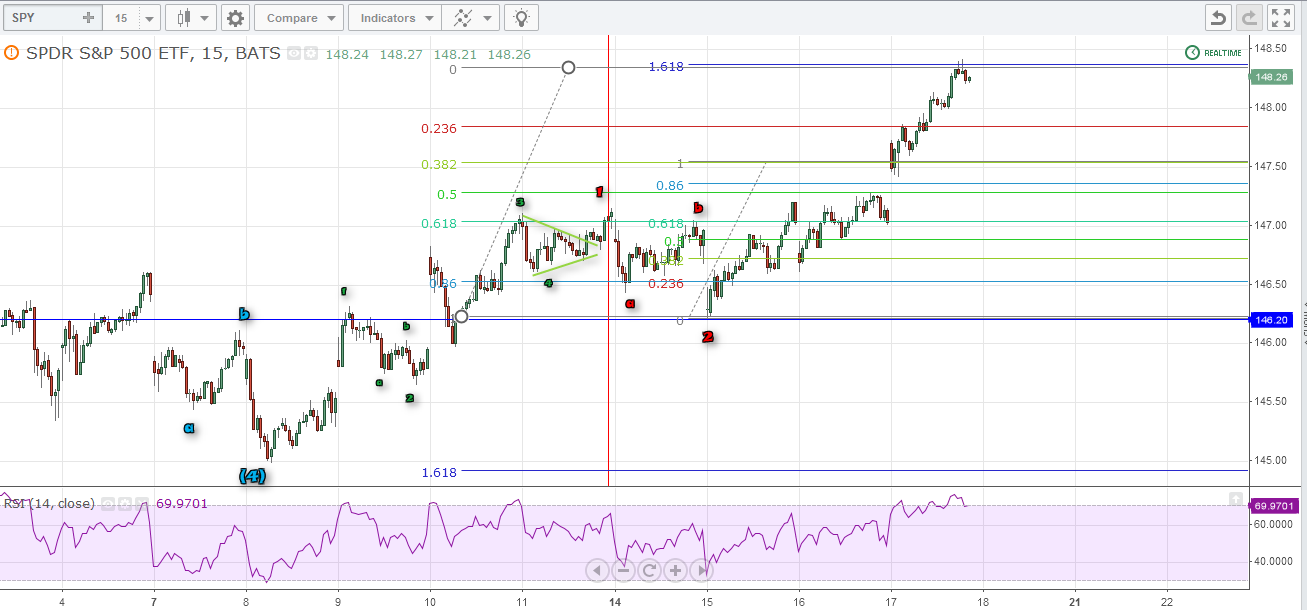Viewport: 1307px width, 610px height.
Task: Select the lower Fibonacci anchor circle at 146.20
Action: tap(461, 316)
